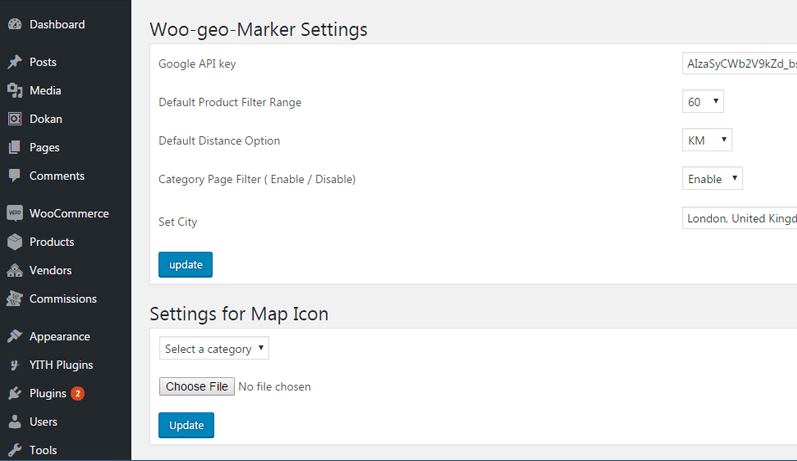Click the Dashboard gauge icon
The height and width of the screenshot is (461, 797).
coord(15,24)
